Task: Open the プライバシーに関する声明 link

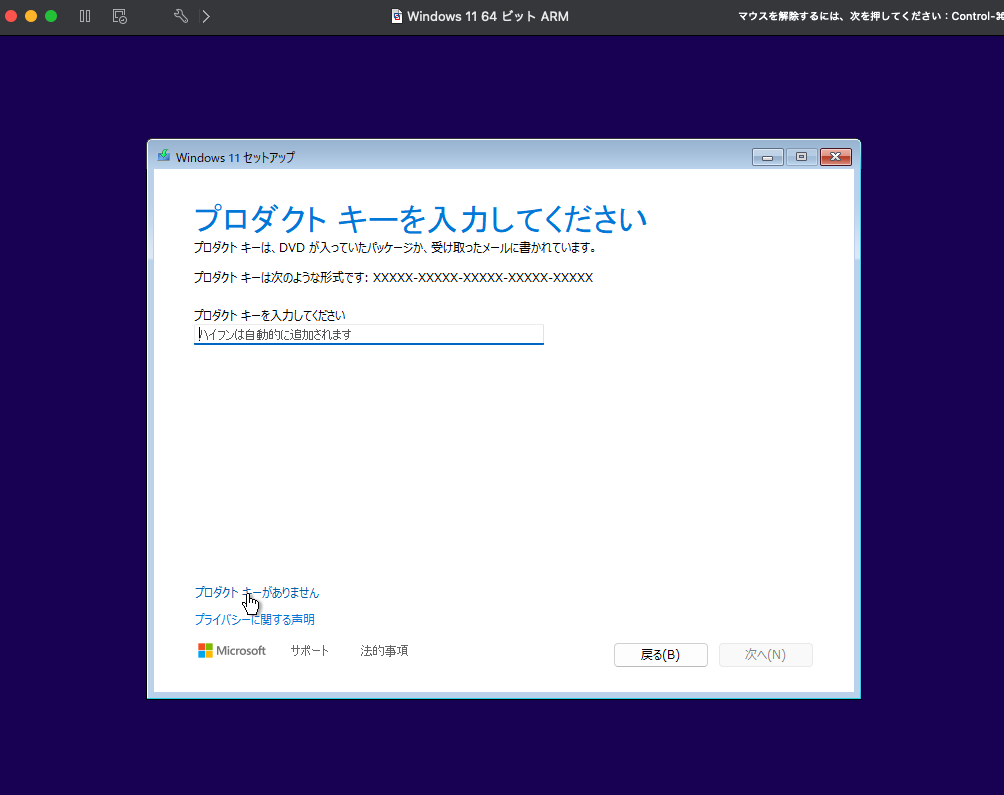Action: tap(254, 620)
